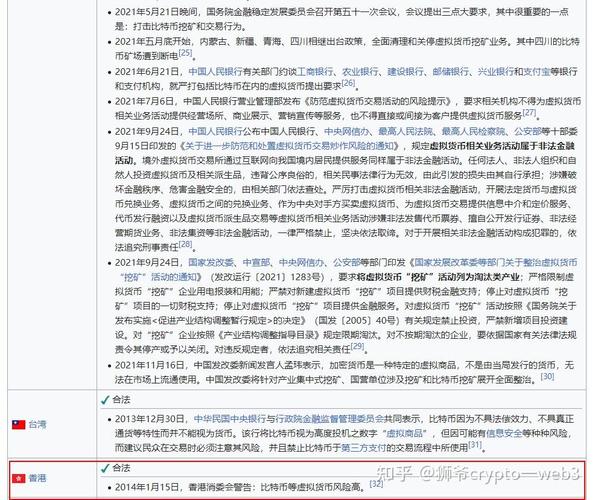Click the text 《防范虚拟货币交易活动的风险提示》
Image resolution: width=595 pixels, height=500 pixels.
click(x=378, y=101)
